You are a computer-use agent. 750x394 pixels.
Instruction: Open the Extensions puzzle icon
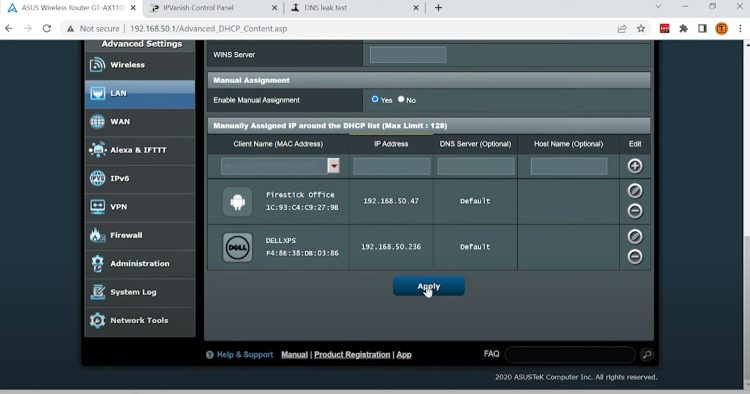684,29
